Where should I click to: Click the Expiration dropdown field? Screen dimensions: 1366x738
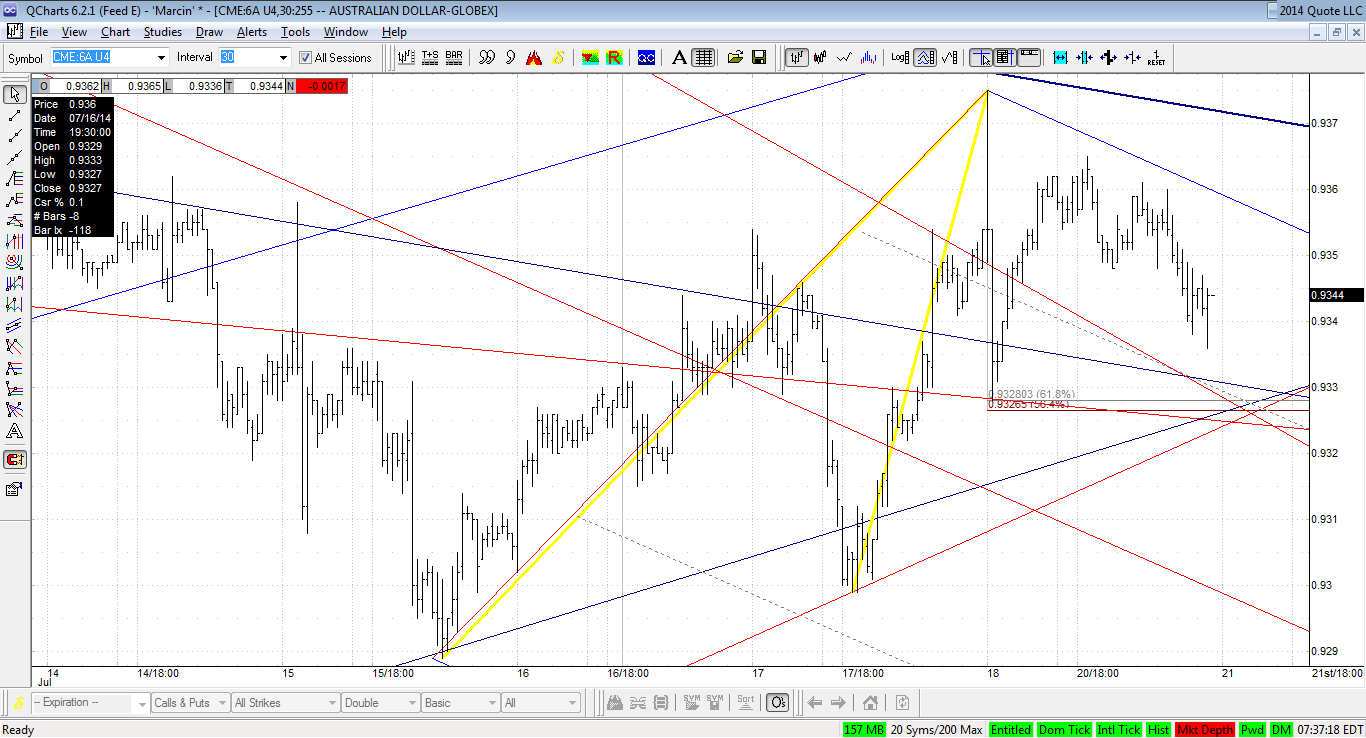click(89, 703)
